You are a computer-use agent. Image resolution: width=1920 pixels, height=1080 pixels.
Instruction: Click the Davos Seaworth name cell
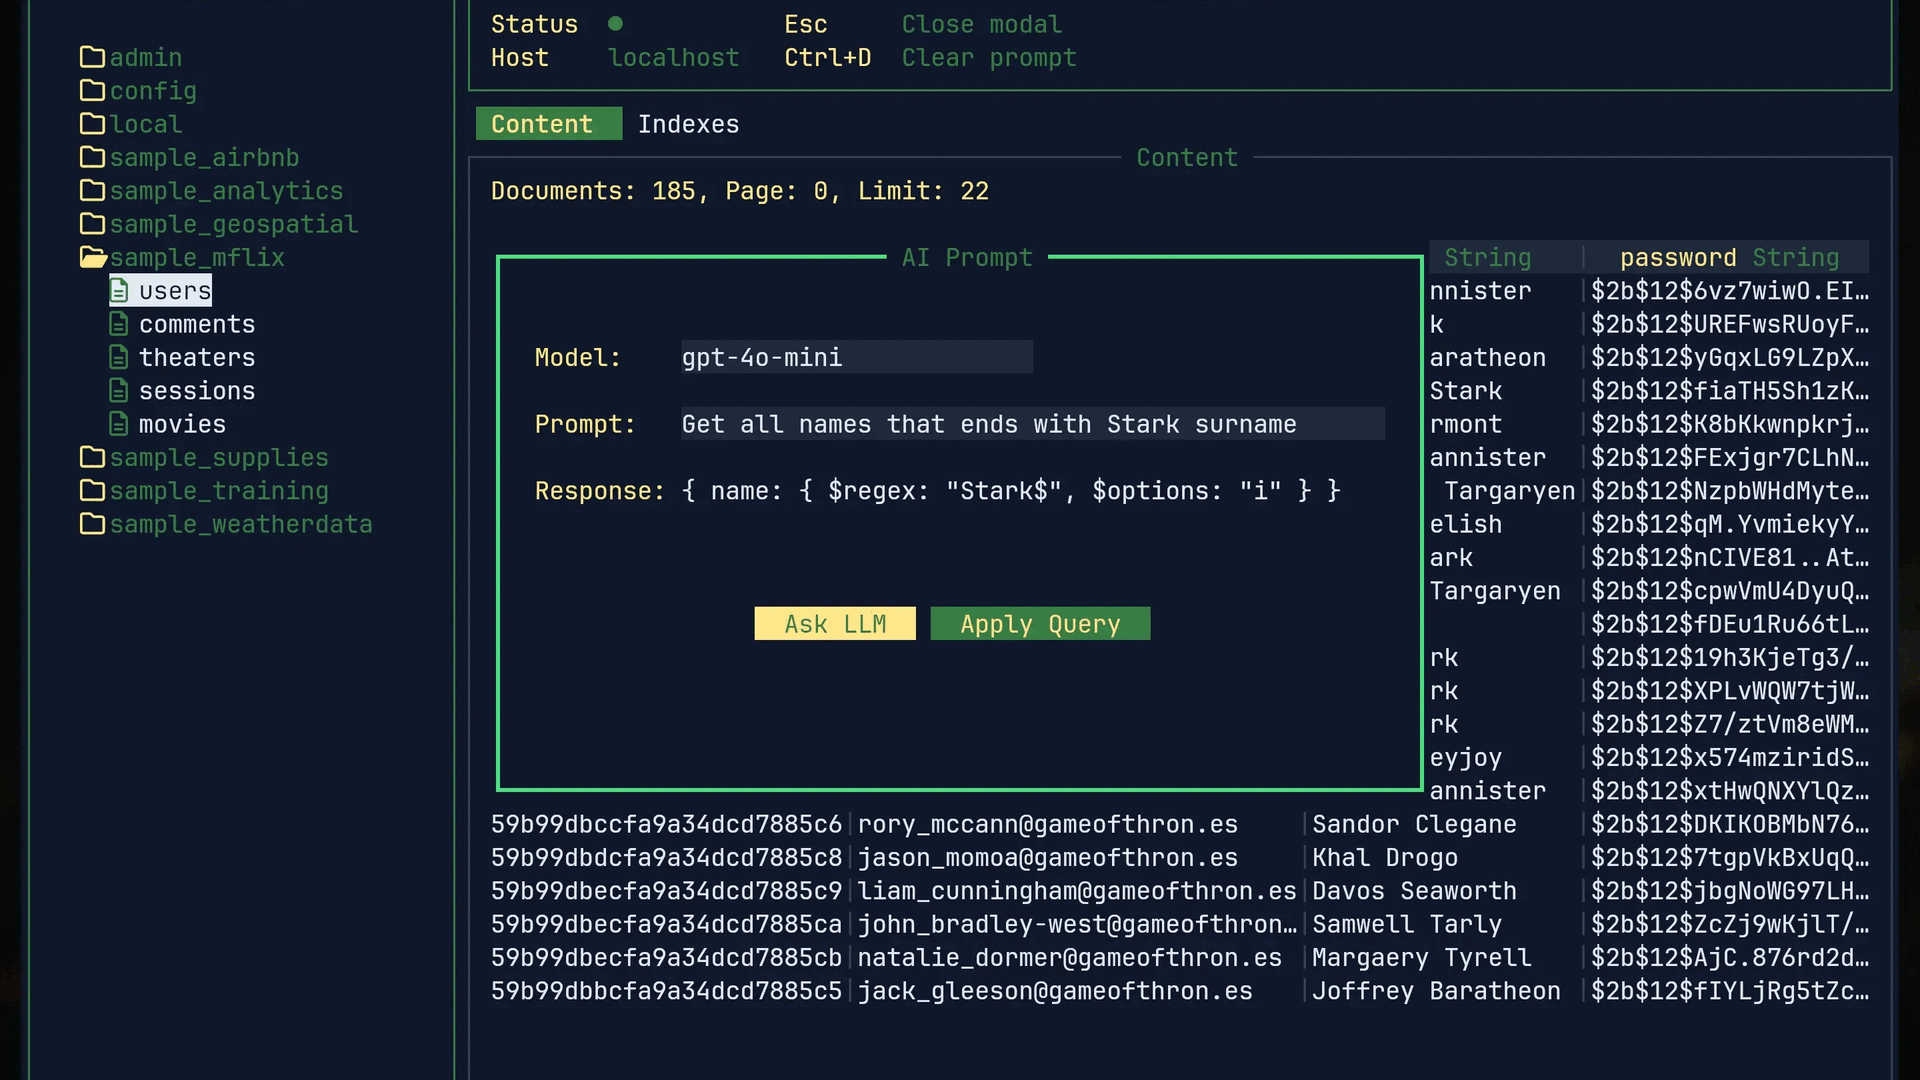[x=1414, y=890]
